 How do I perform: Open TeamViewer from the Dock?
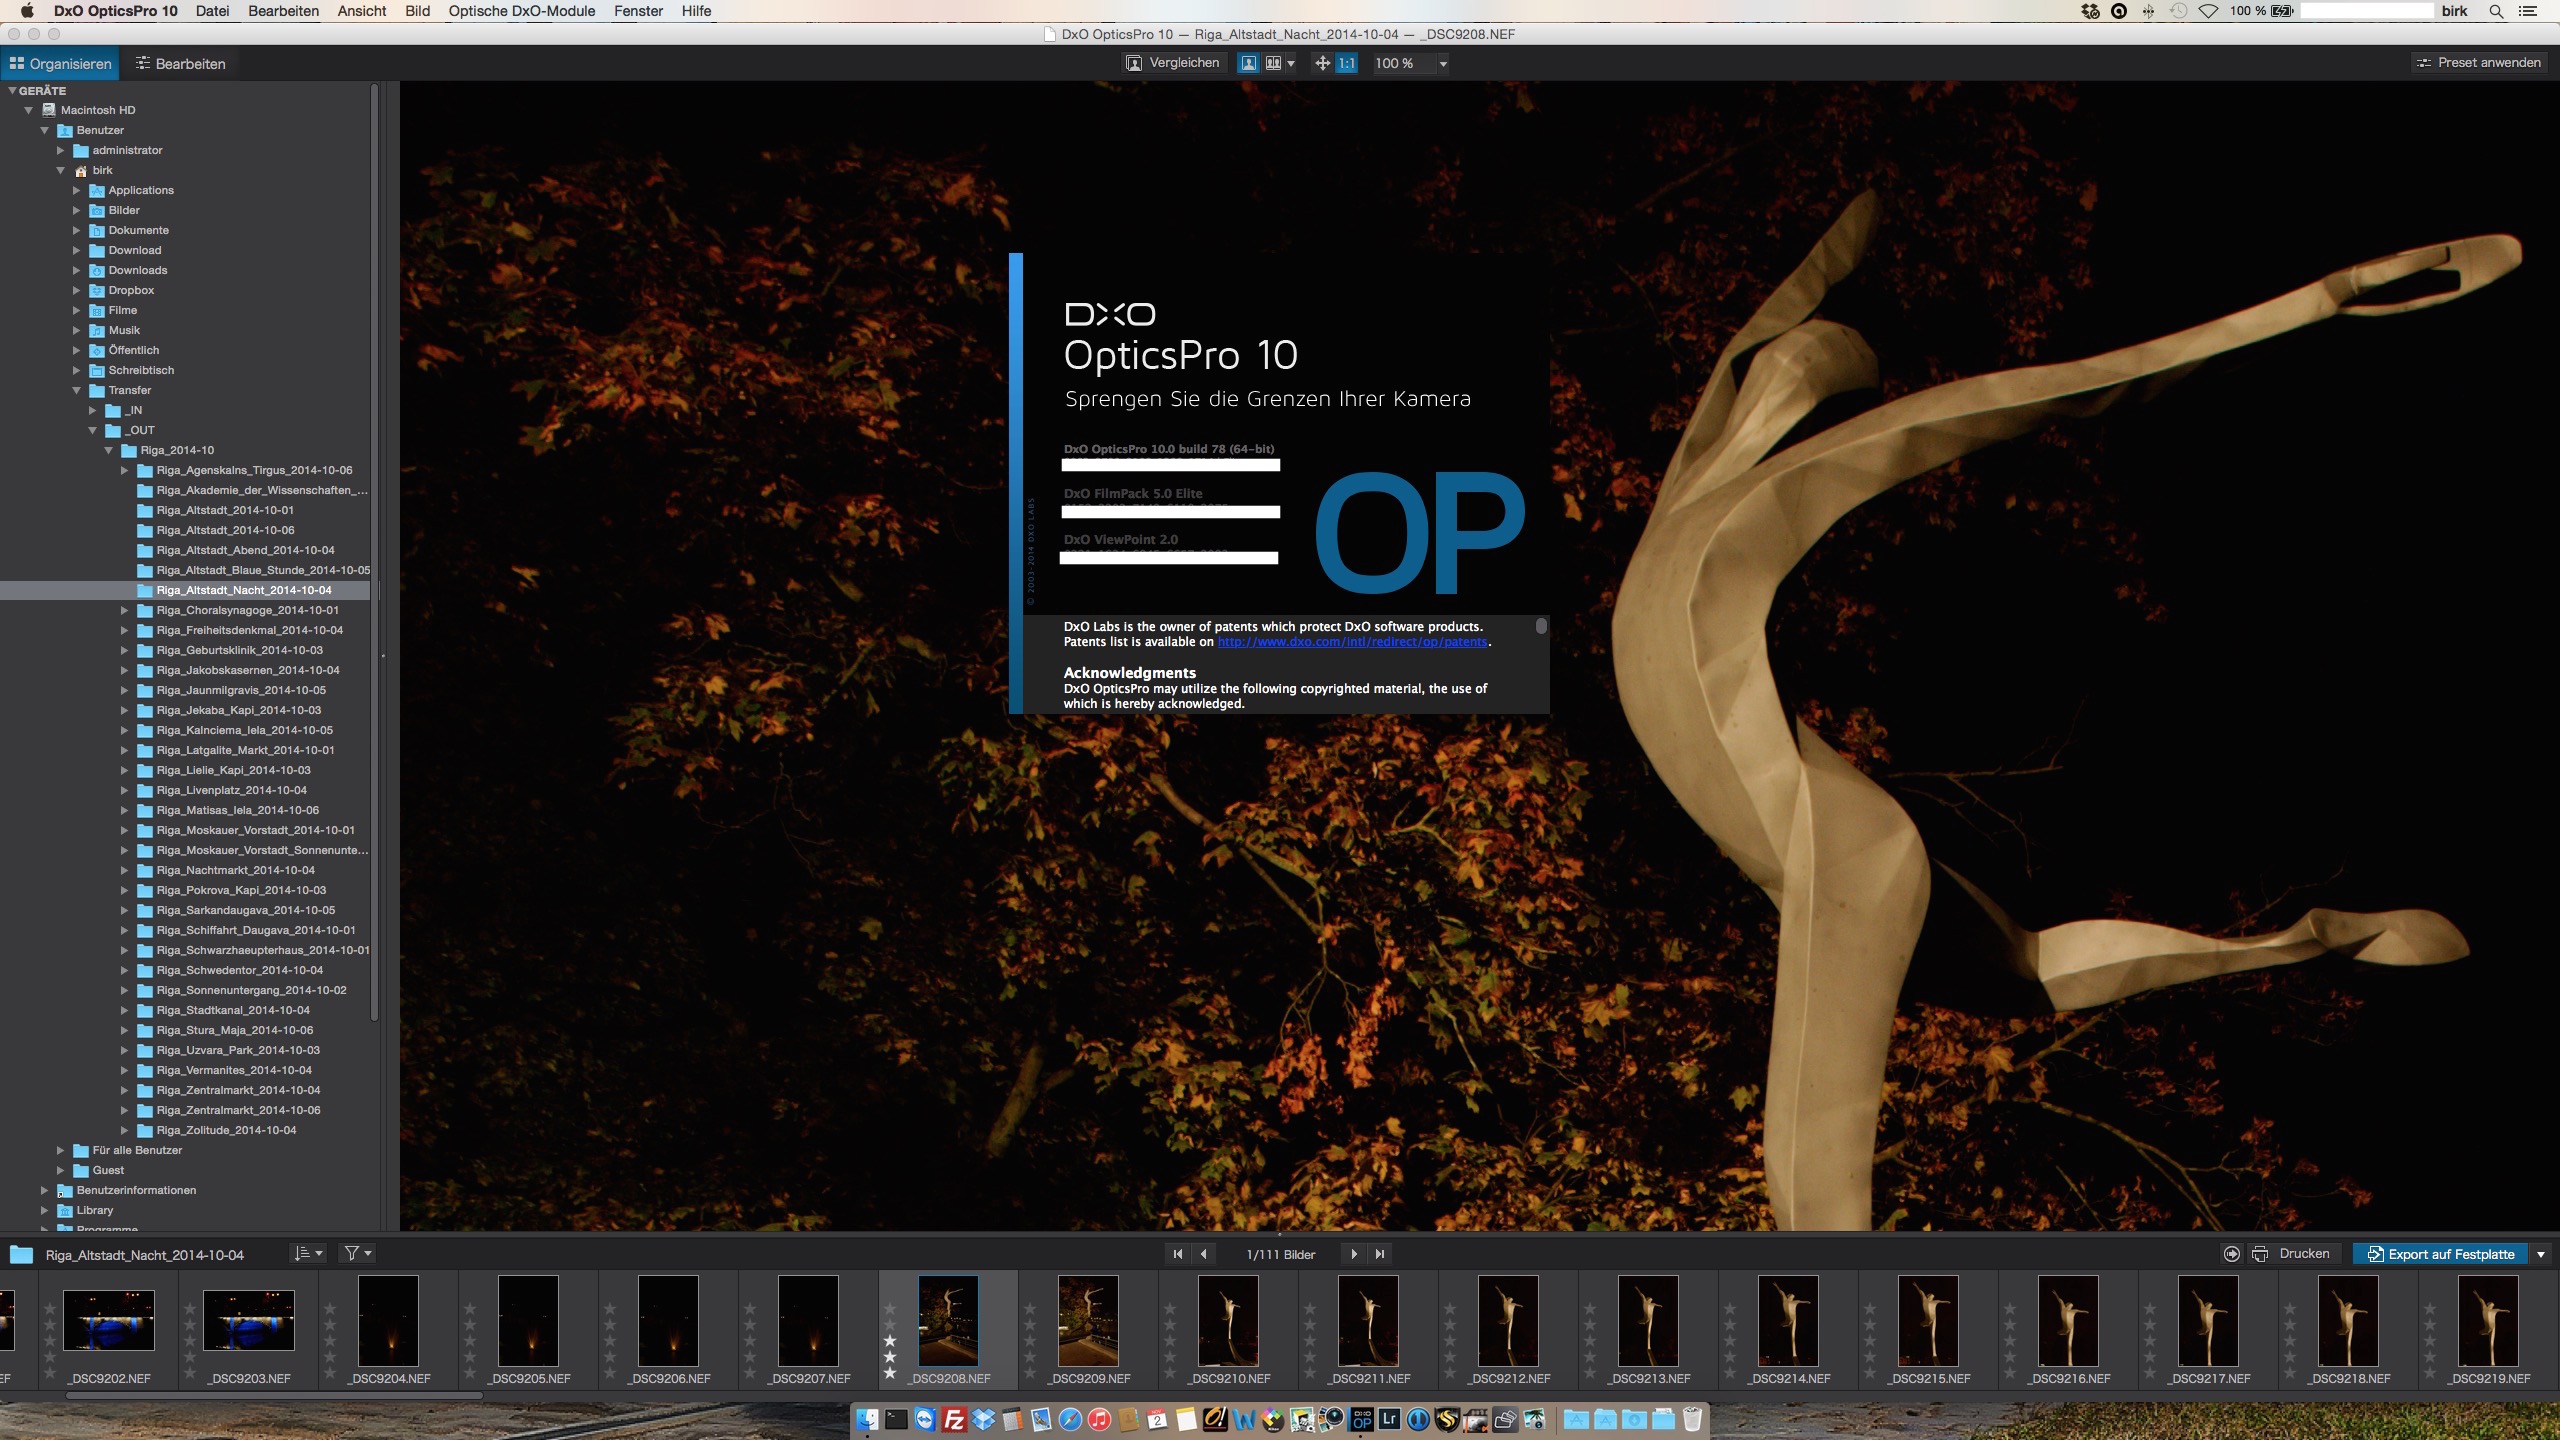coord(925,1419)
